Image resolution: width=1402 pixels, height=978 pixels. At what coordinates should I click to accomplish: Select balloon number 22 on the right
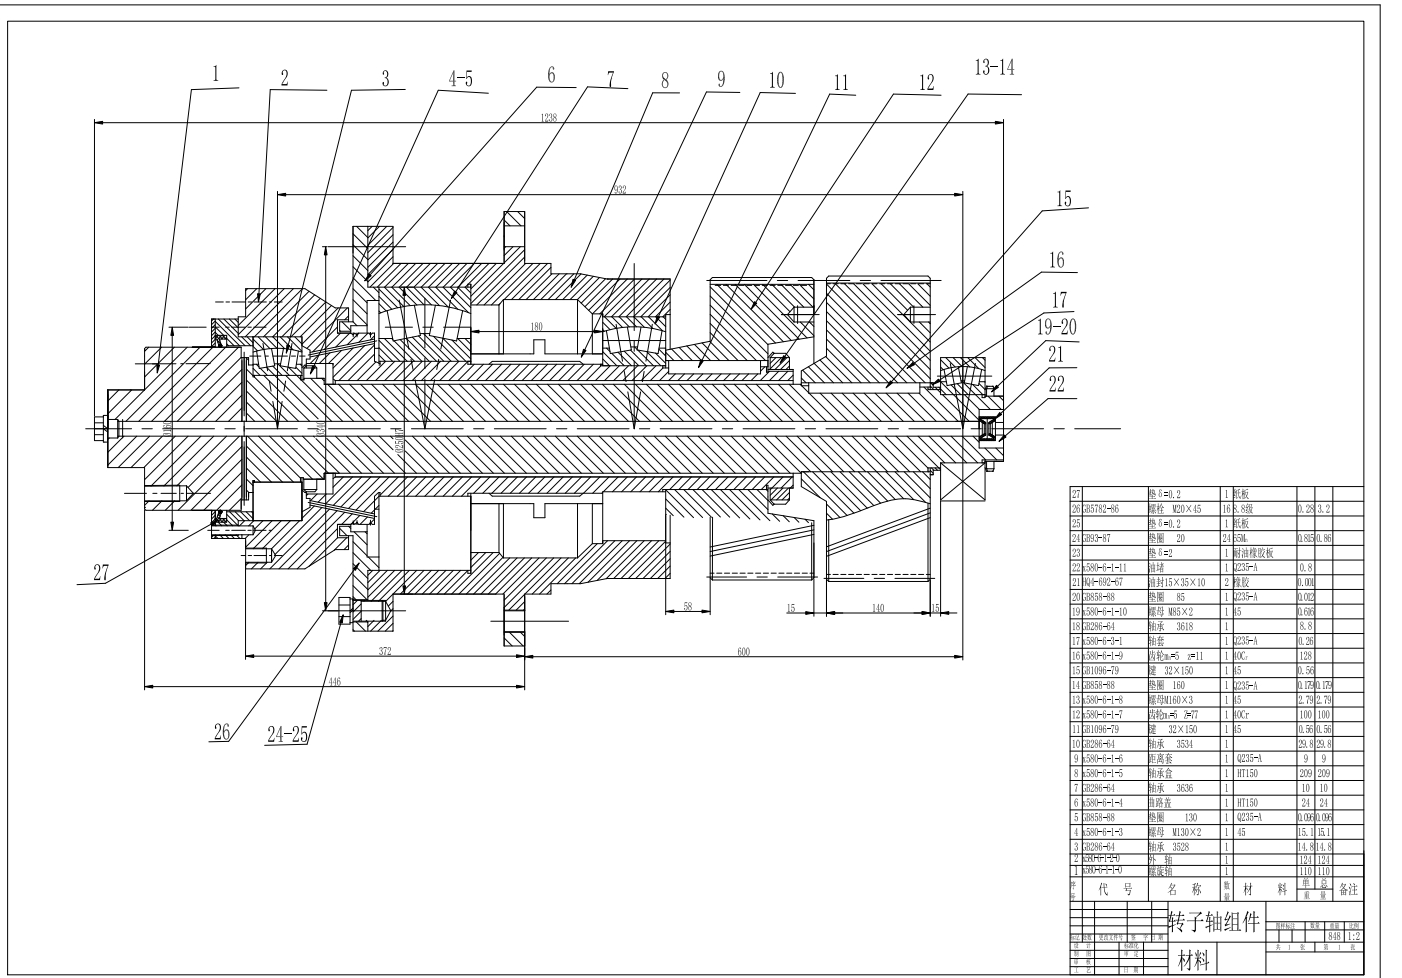coord(1057,384)
